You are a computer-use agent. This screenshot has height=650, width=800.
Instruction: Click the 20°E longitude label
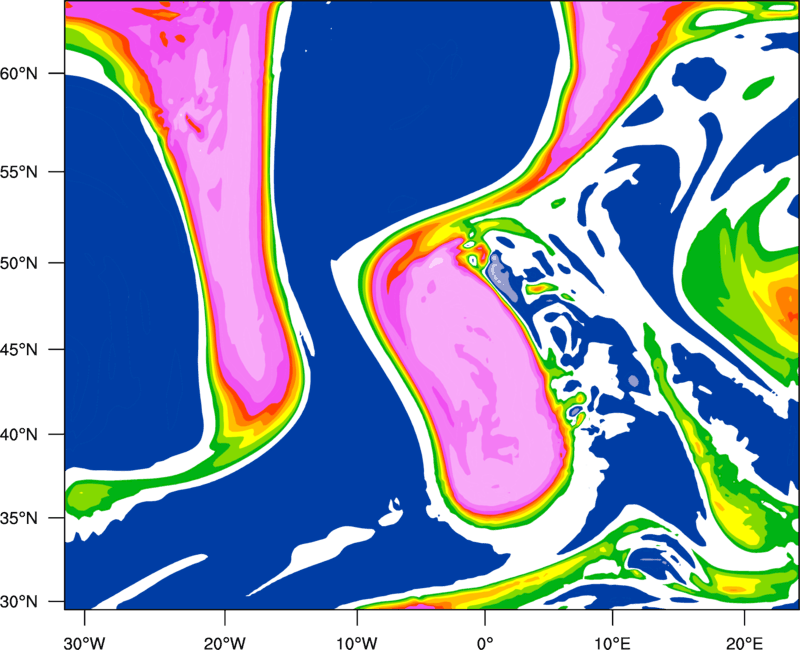coord(744,643)
